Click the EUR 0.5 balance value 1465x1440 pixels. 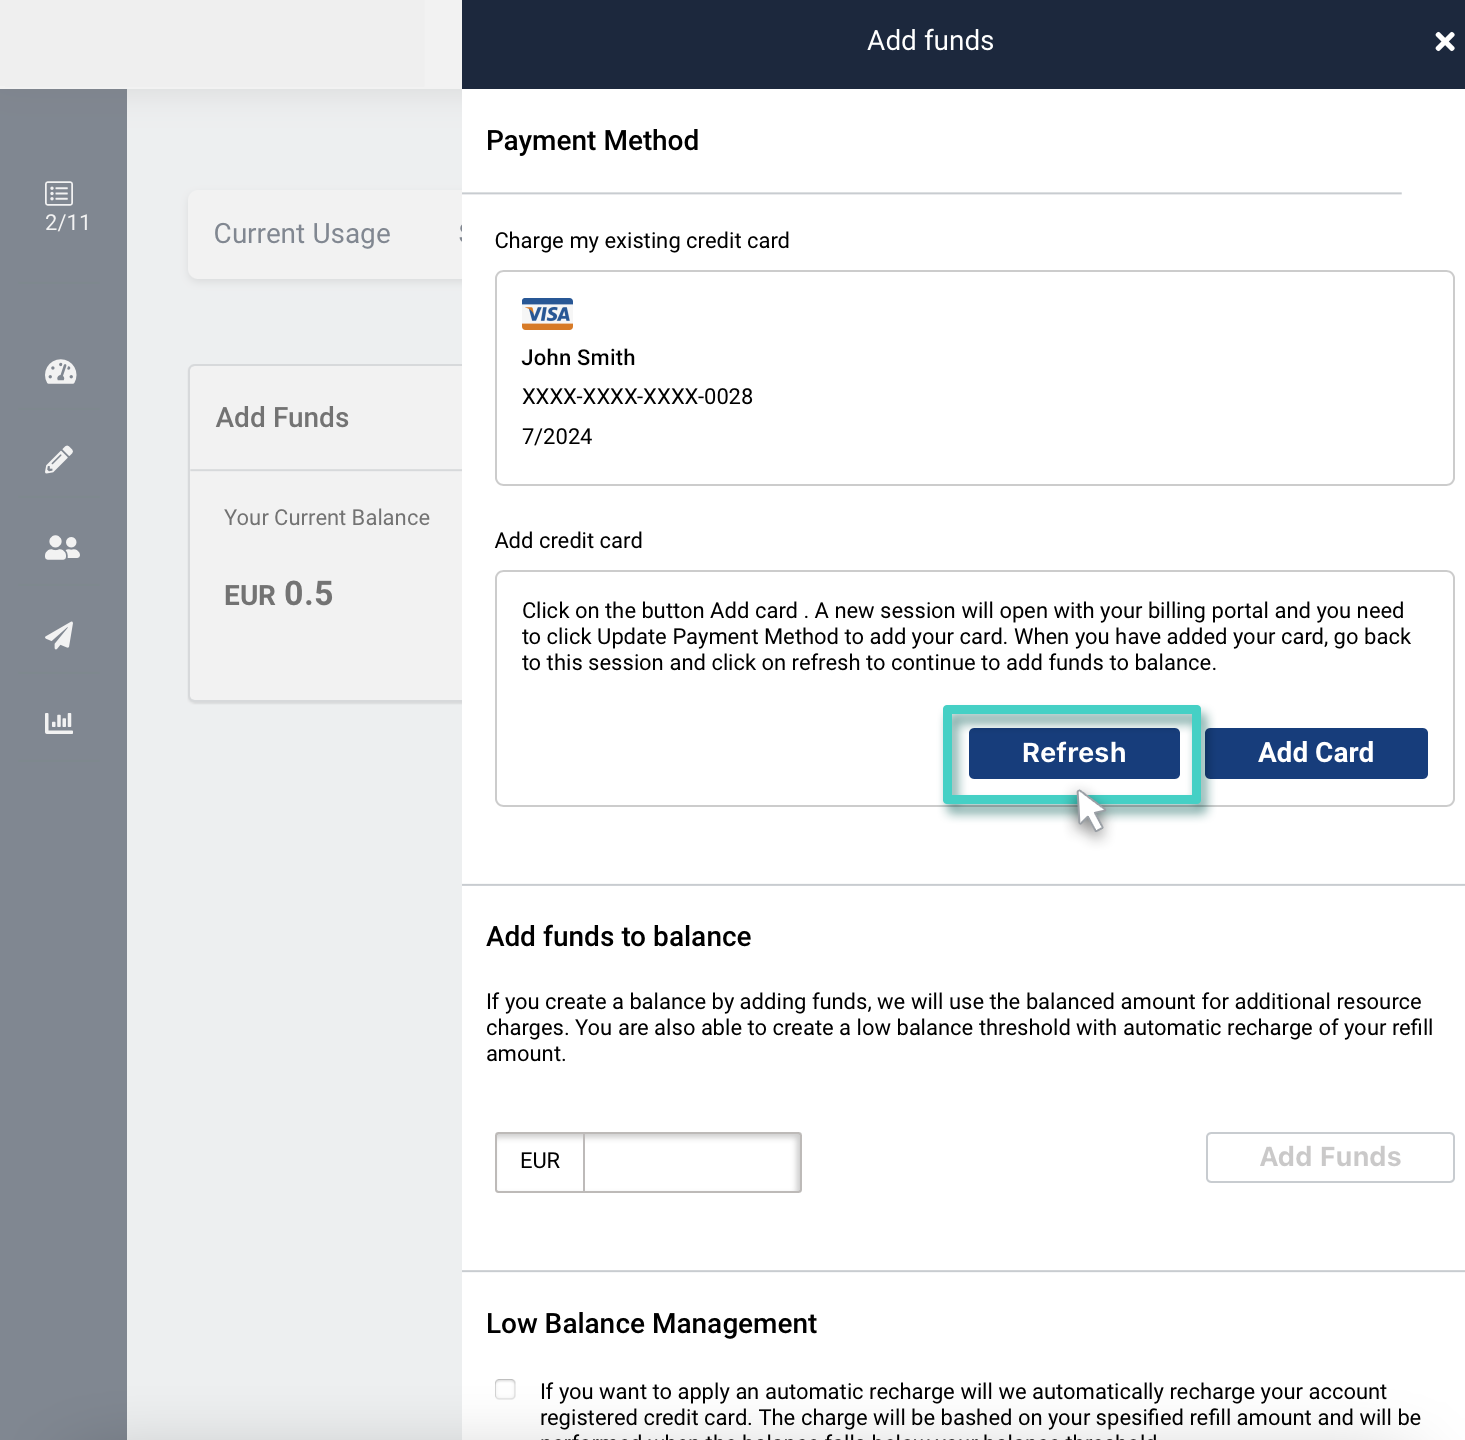point(278,594)
